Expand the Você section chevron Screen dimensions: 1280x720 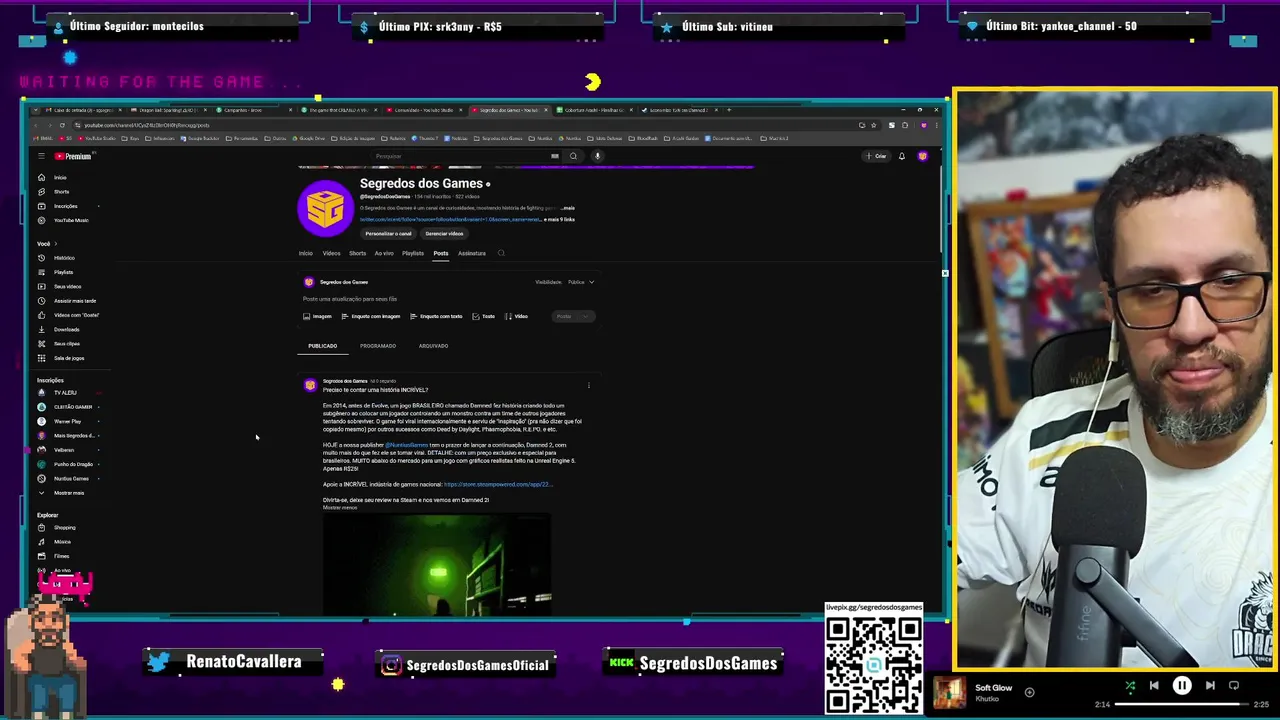pyautogui.click(x=55, y=244)
